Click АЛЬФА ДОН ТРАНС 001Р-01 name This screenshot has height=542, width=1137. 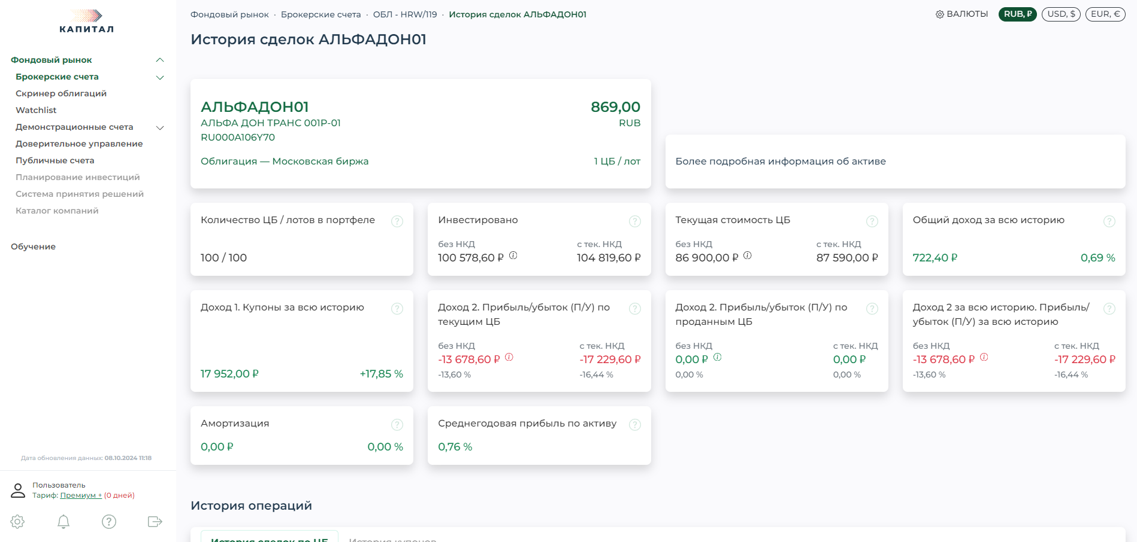(270, 123)
